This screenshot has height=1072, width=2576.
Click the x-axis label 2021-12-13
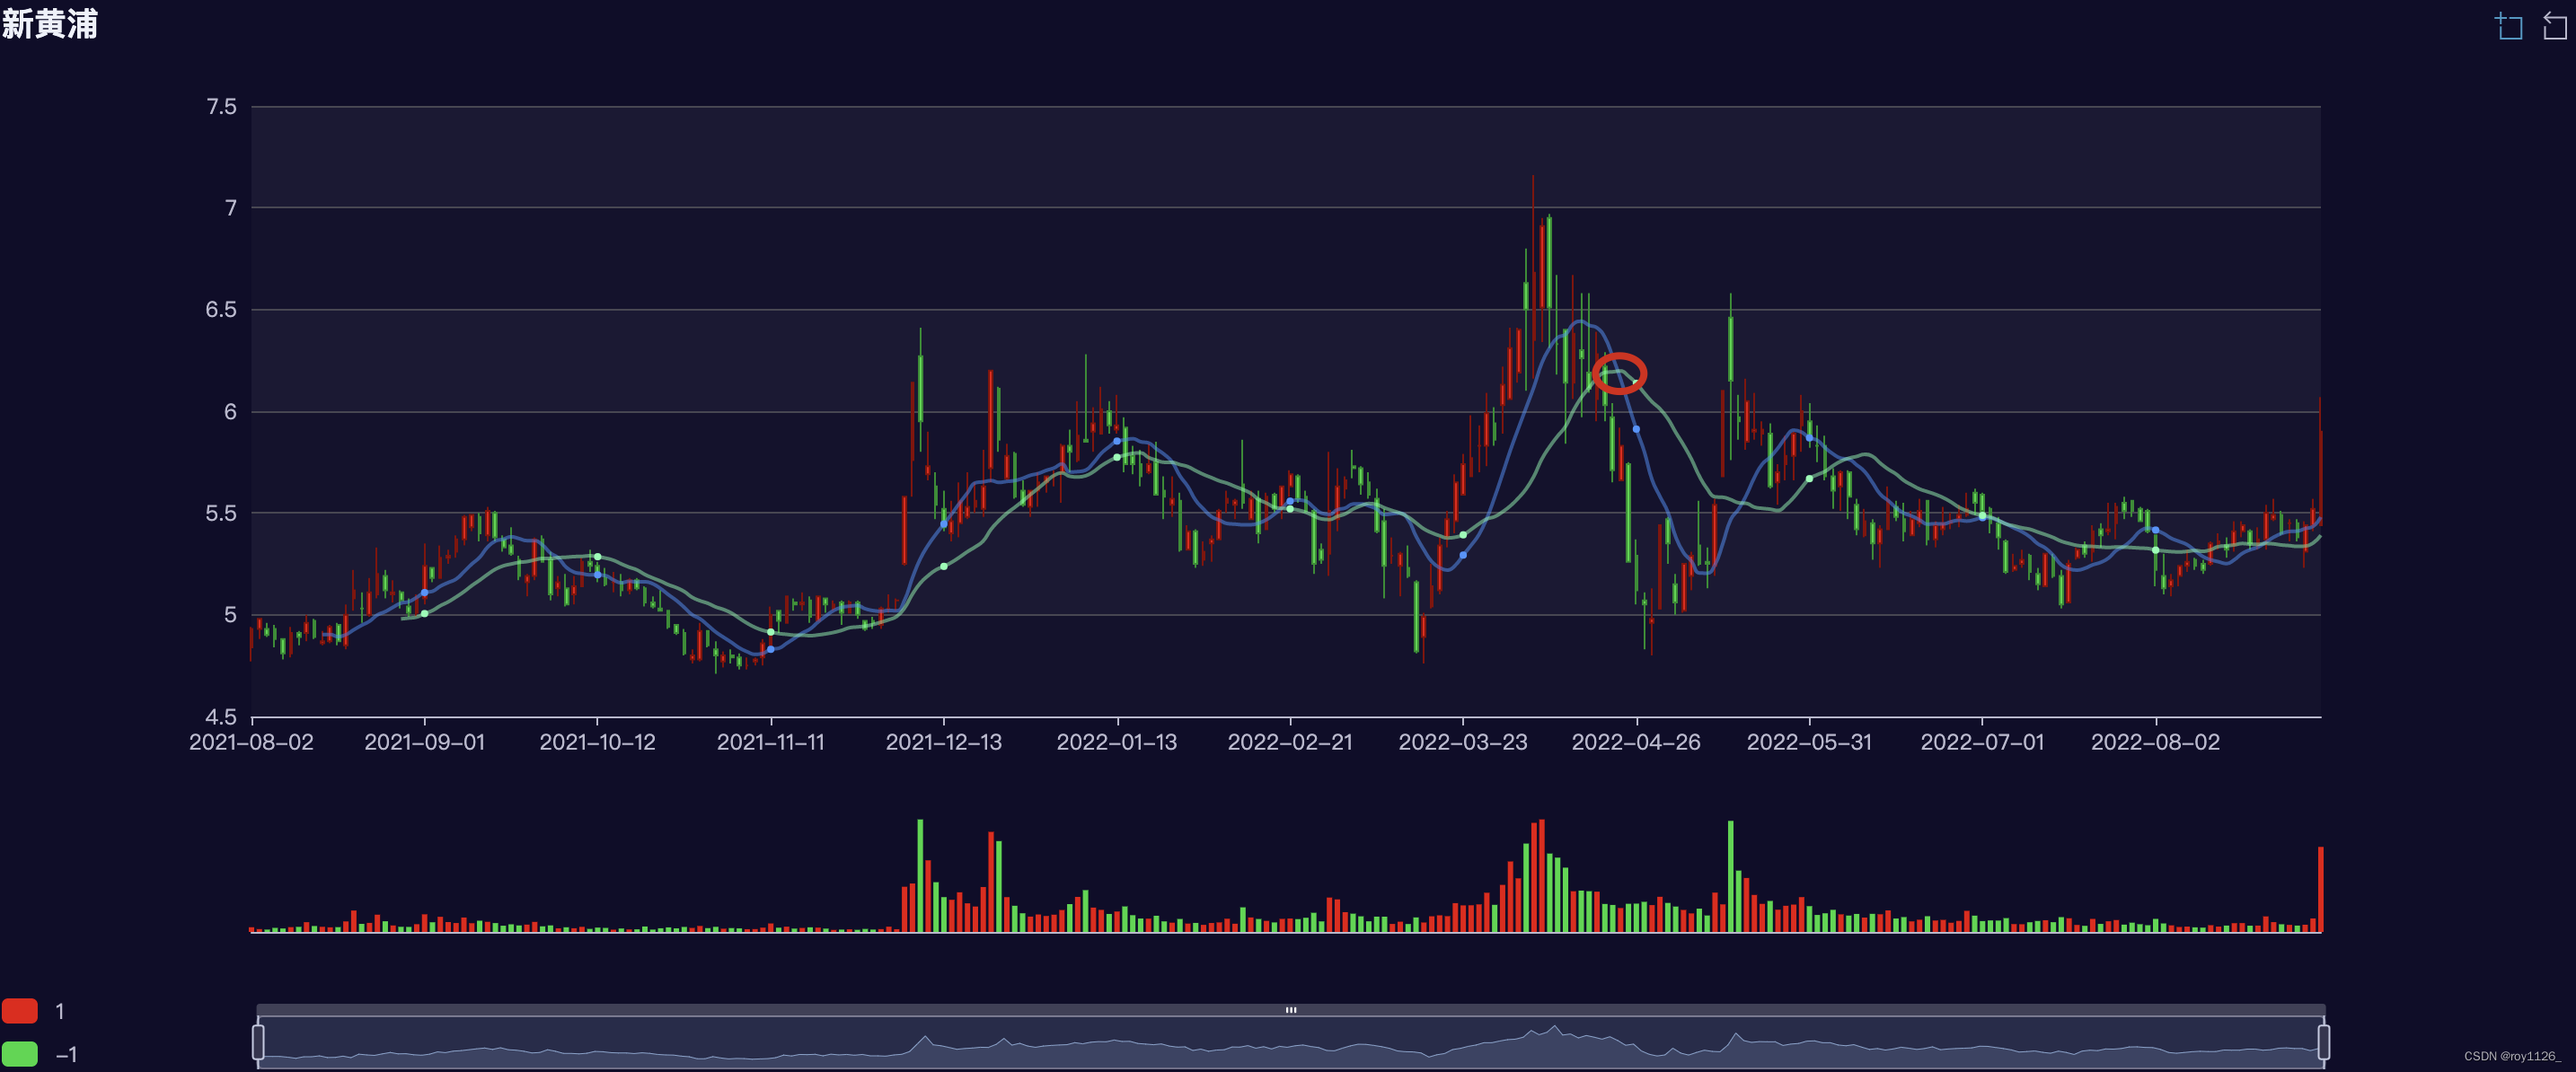[x=943, y=742]
